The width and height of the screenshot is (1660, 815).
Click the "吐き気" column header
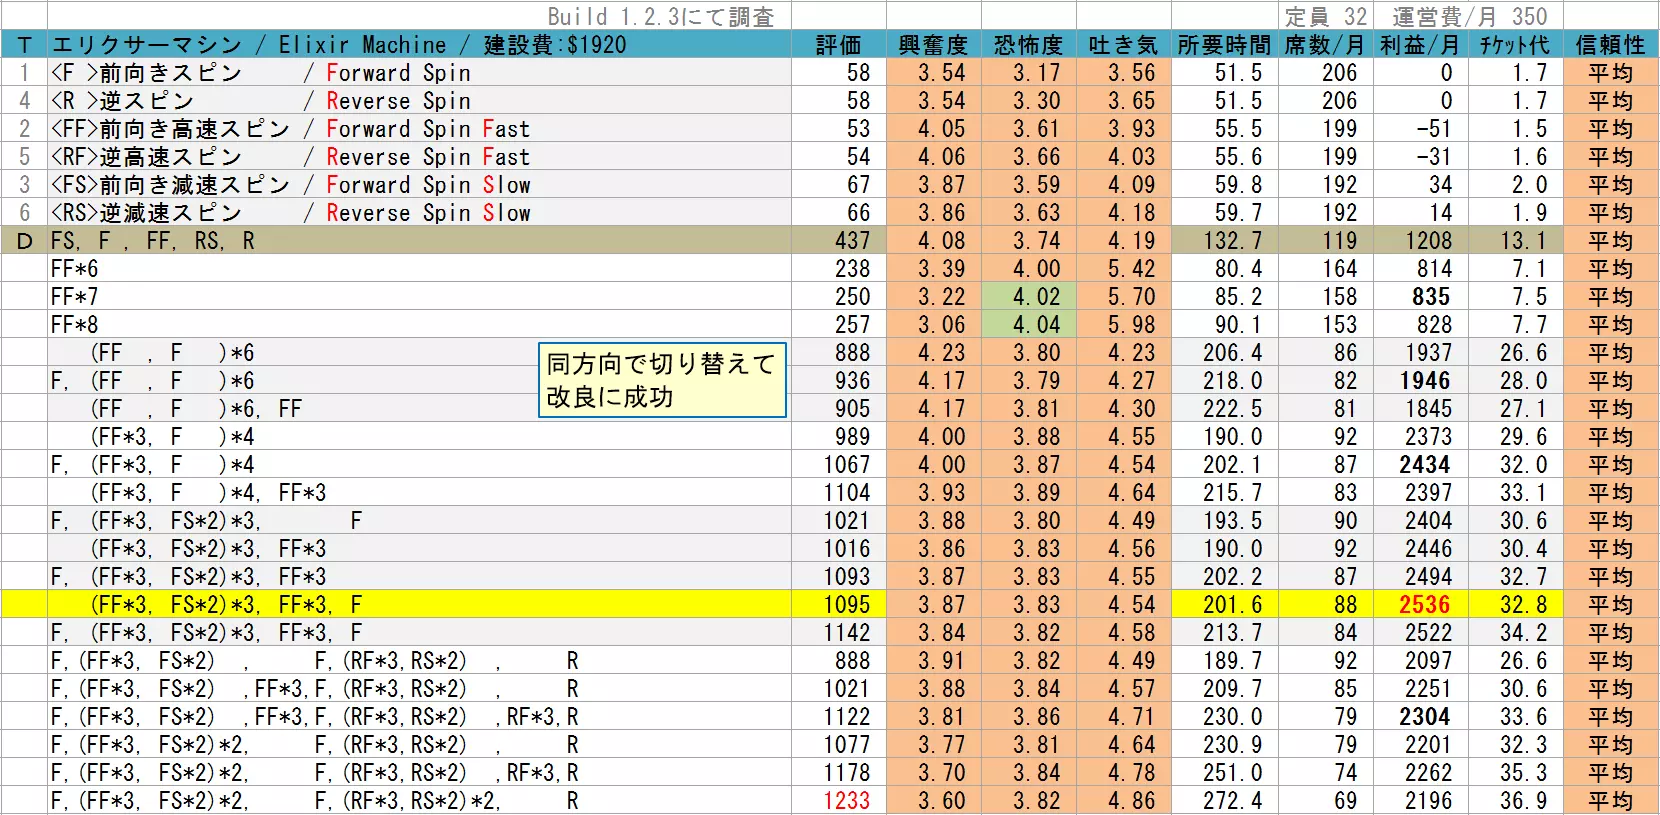1123,45
